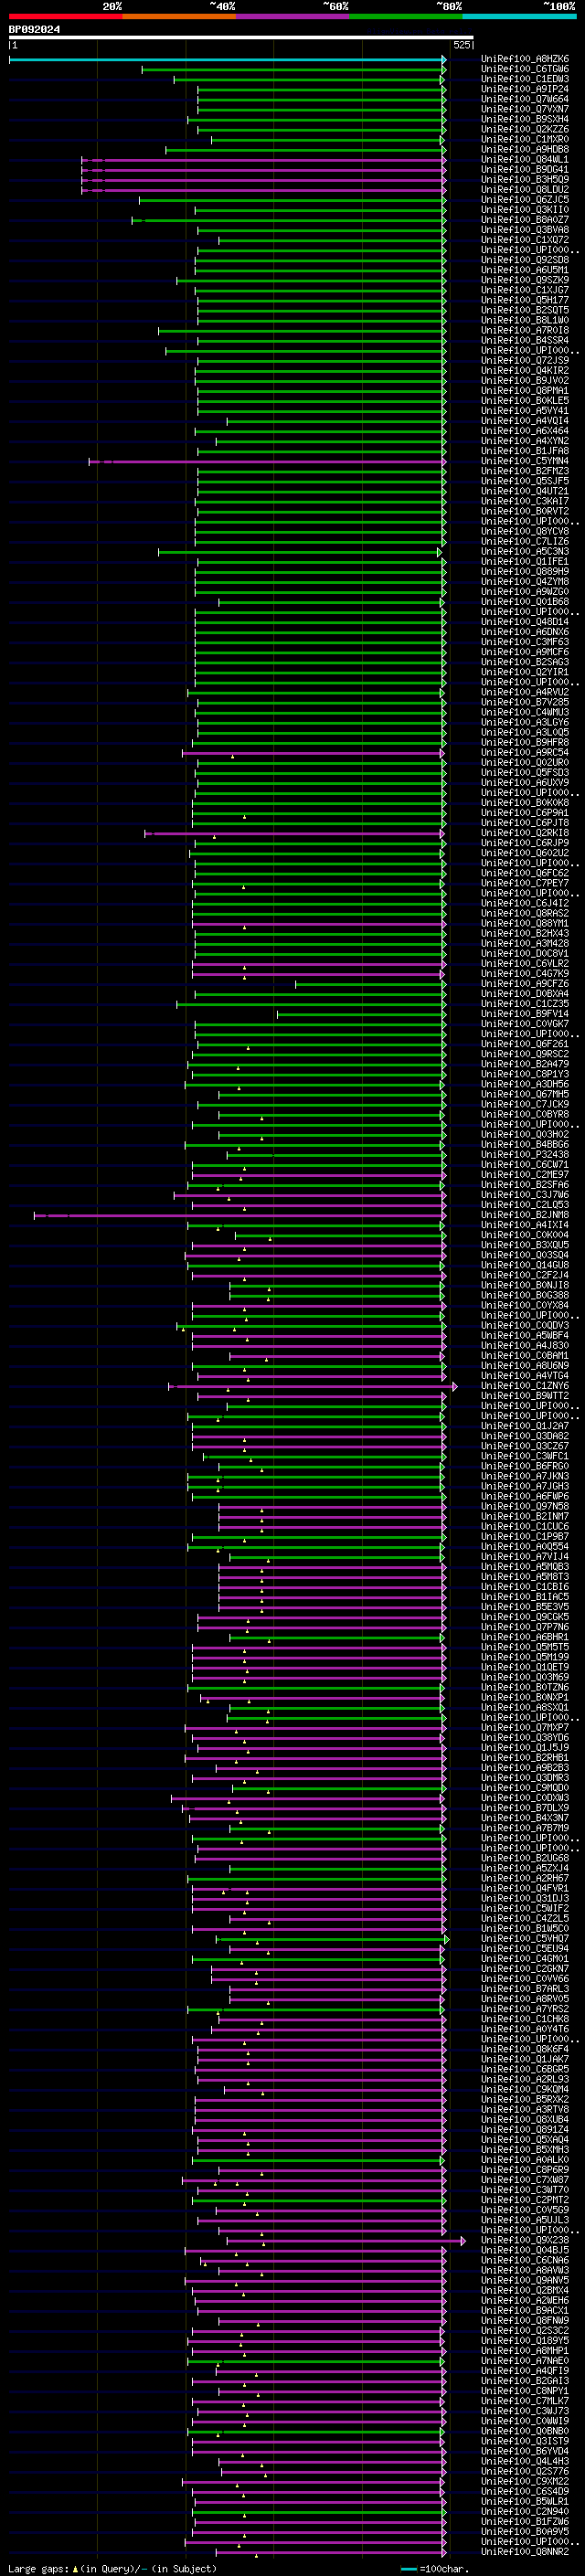The height and width of the screenshot is (2576, 585).
Task: Click the UniRef100_Q02UR0 label
Action: (525, 763)
